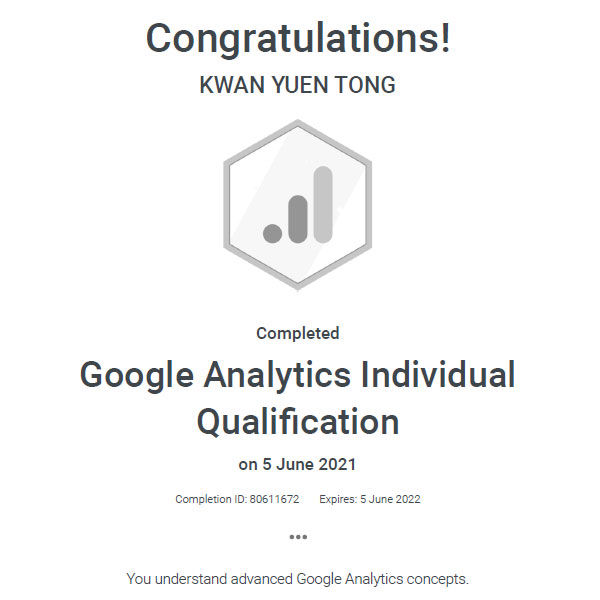Viewport: 600px width, 600px height.
Task: Click the tallest bar of Analytics logo
Action: [322, 204]
